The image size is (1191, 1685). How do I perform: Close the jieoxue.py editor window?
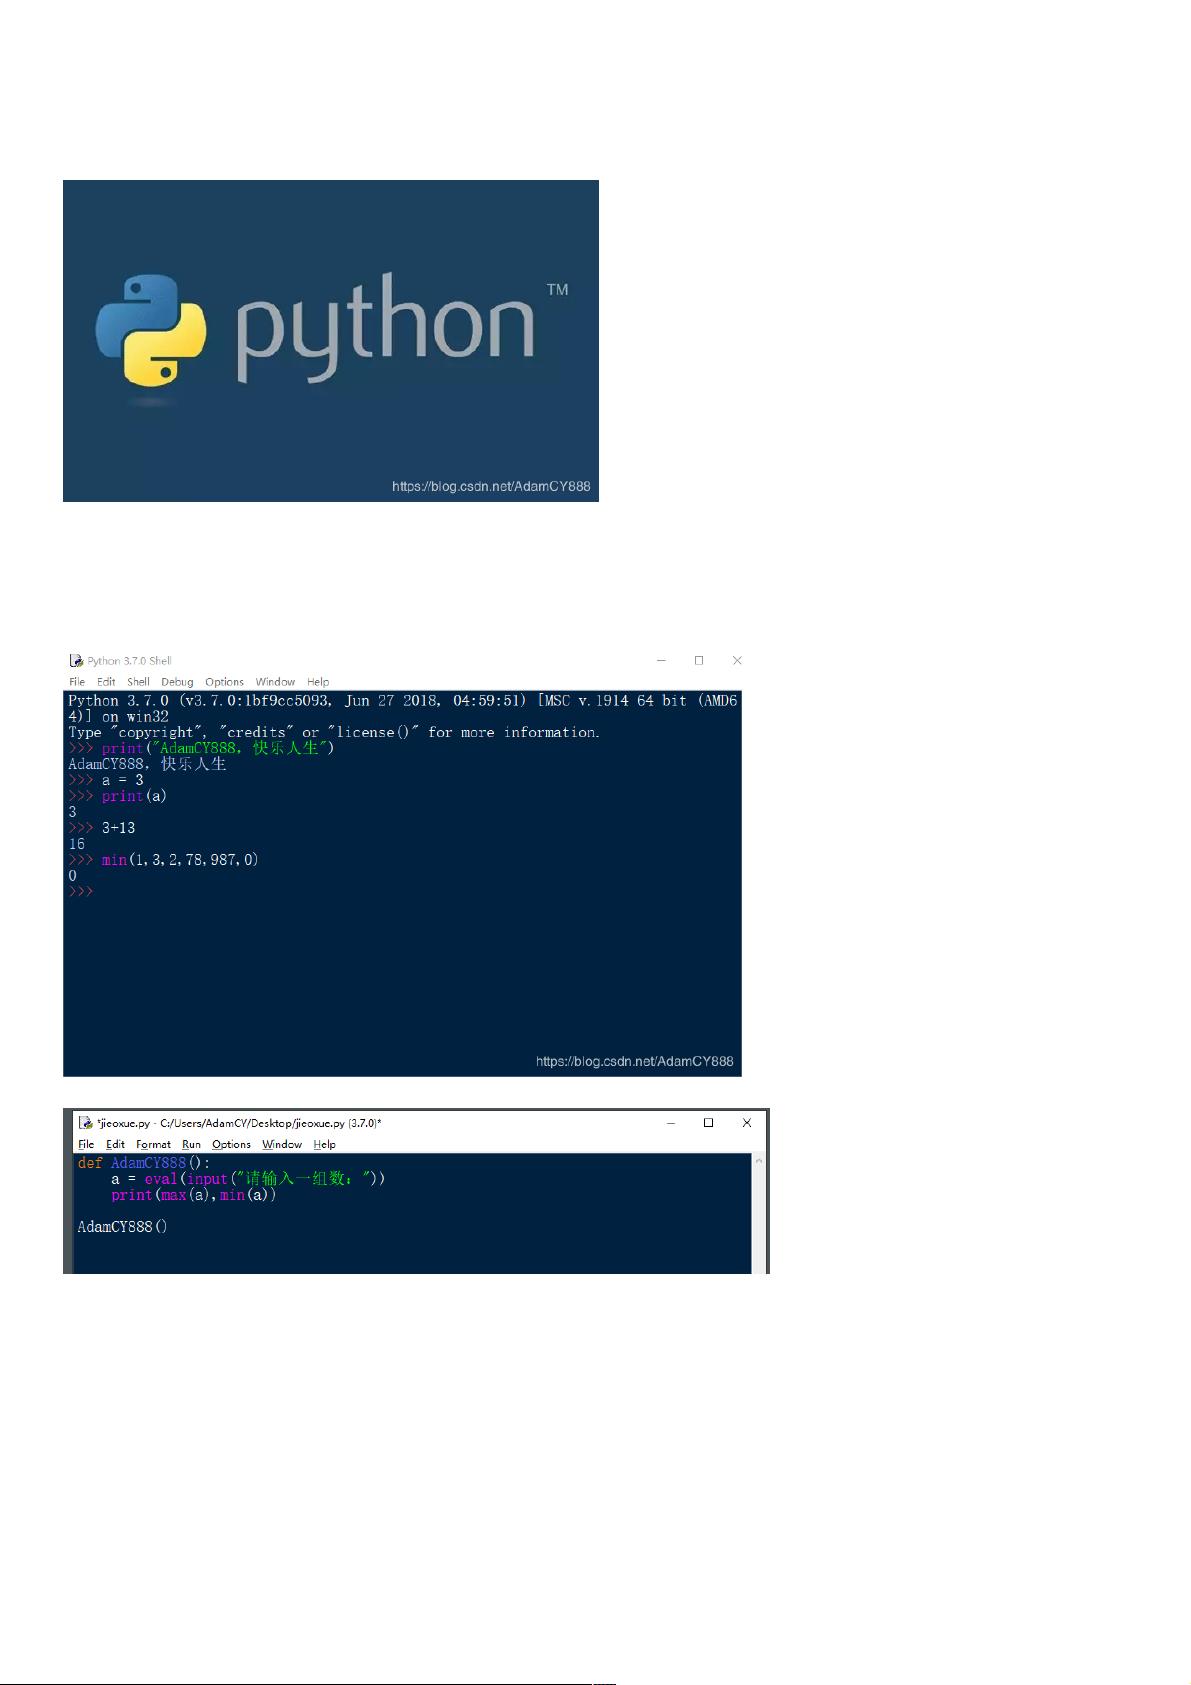coord(746,1123)
